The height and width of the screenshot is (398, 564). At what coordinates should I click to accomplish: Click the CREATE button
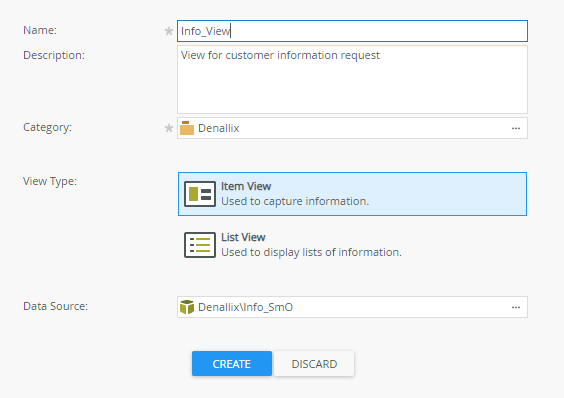(x=232, y=364)
